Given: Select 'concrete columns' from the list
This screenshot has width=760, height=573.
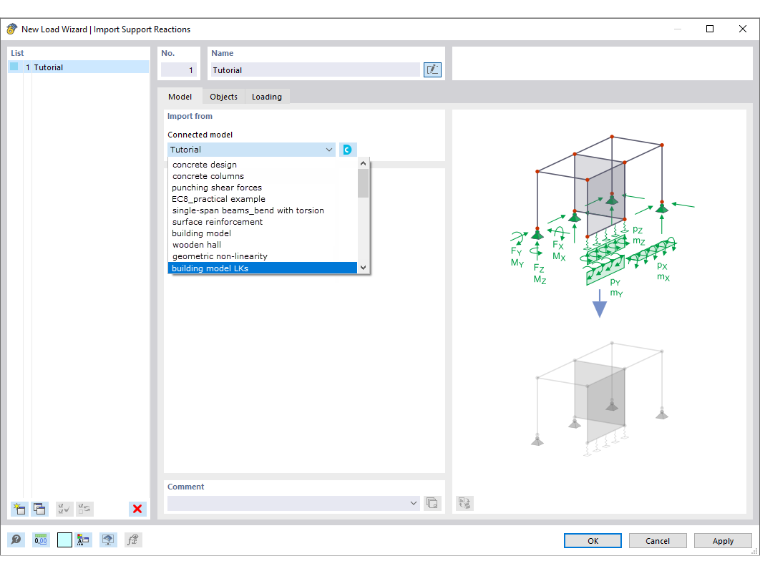Looking at the screenshot, I should [262, 176].
